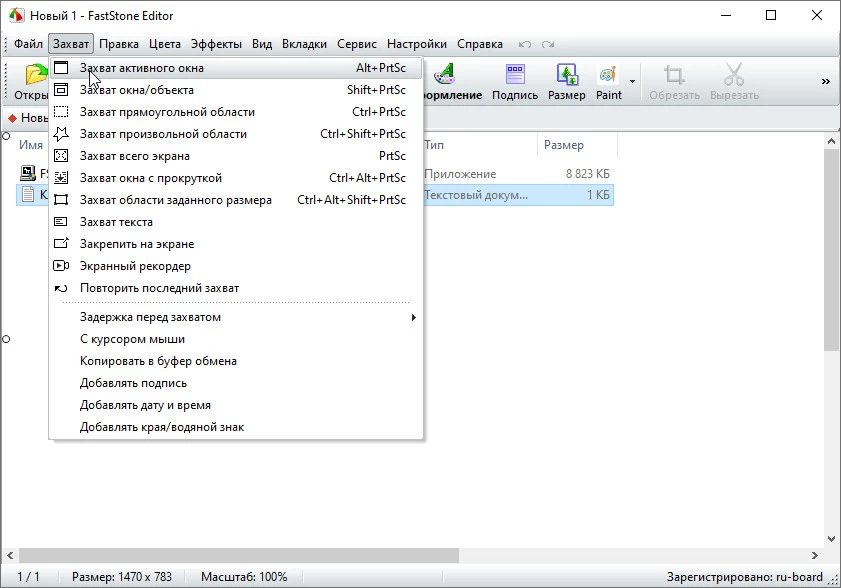
Task: Open the Эффекты menu
Action: coord(216,44)
